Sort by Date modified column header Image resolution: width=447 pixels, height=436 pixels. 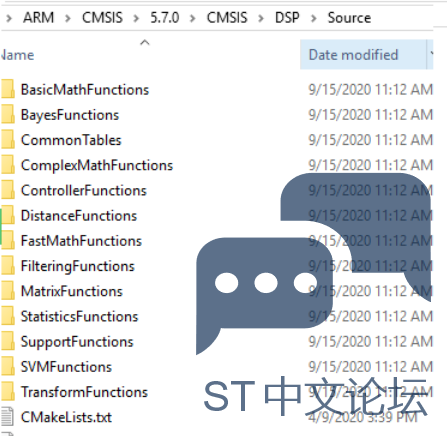coord(353,55)
